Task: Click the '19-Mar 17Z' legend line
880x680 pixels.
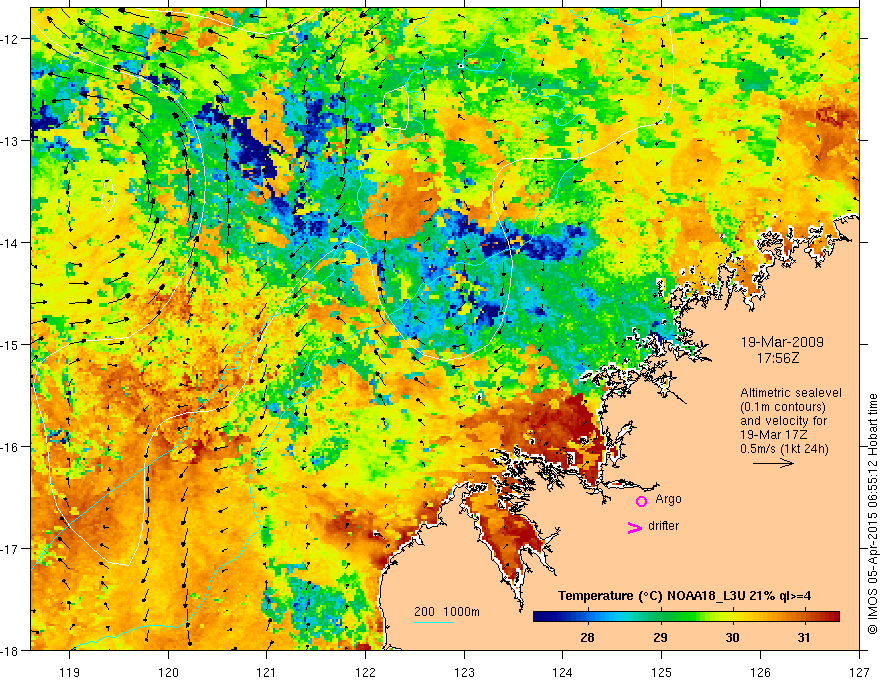Action: point(772,435)
